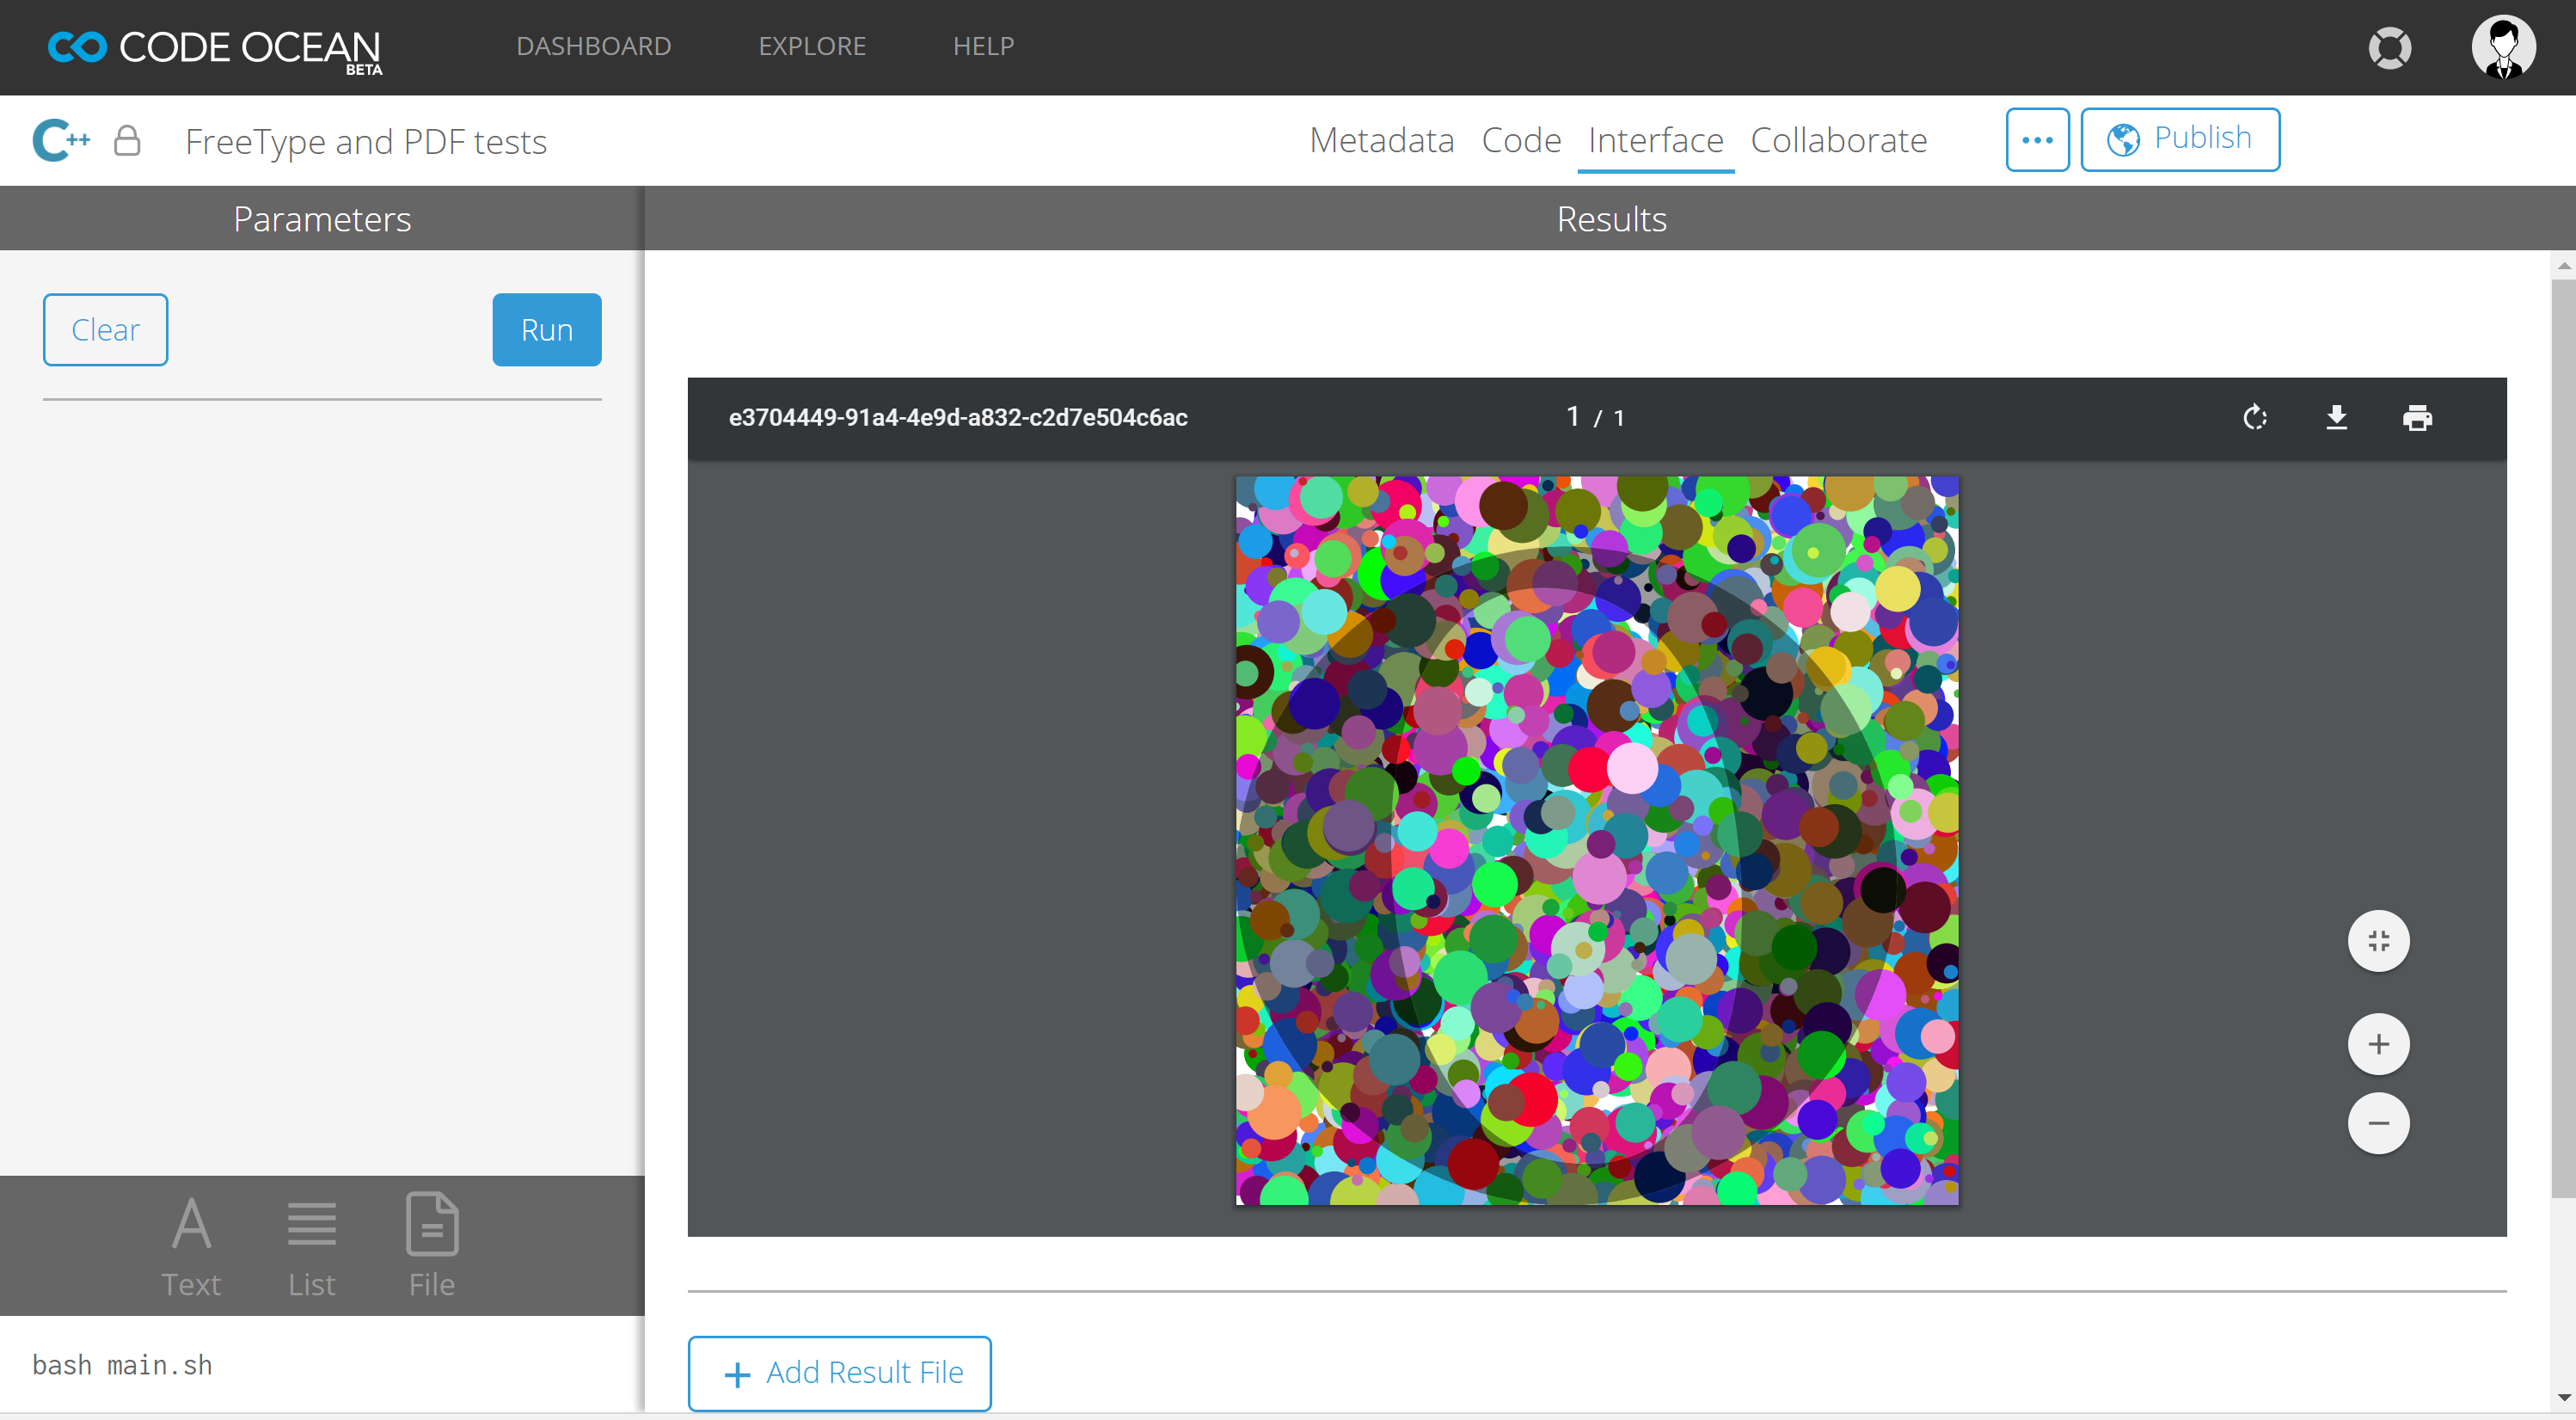Zoom out of the PDF preview
The width and height of the screenshot is (2576, 1420).
click(x=2378, y=1123)
